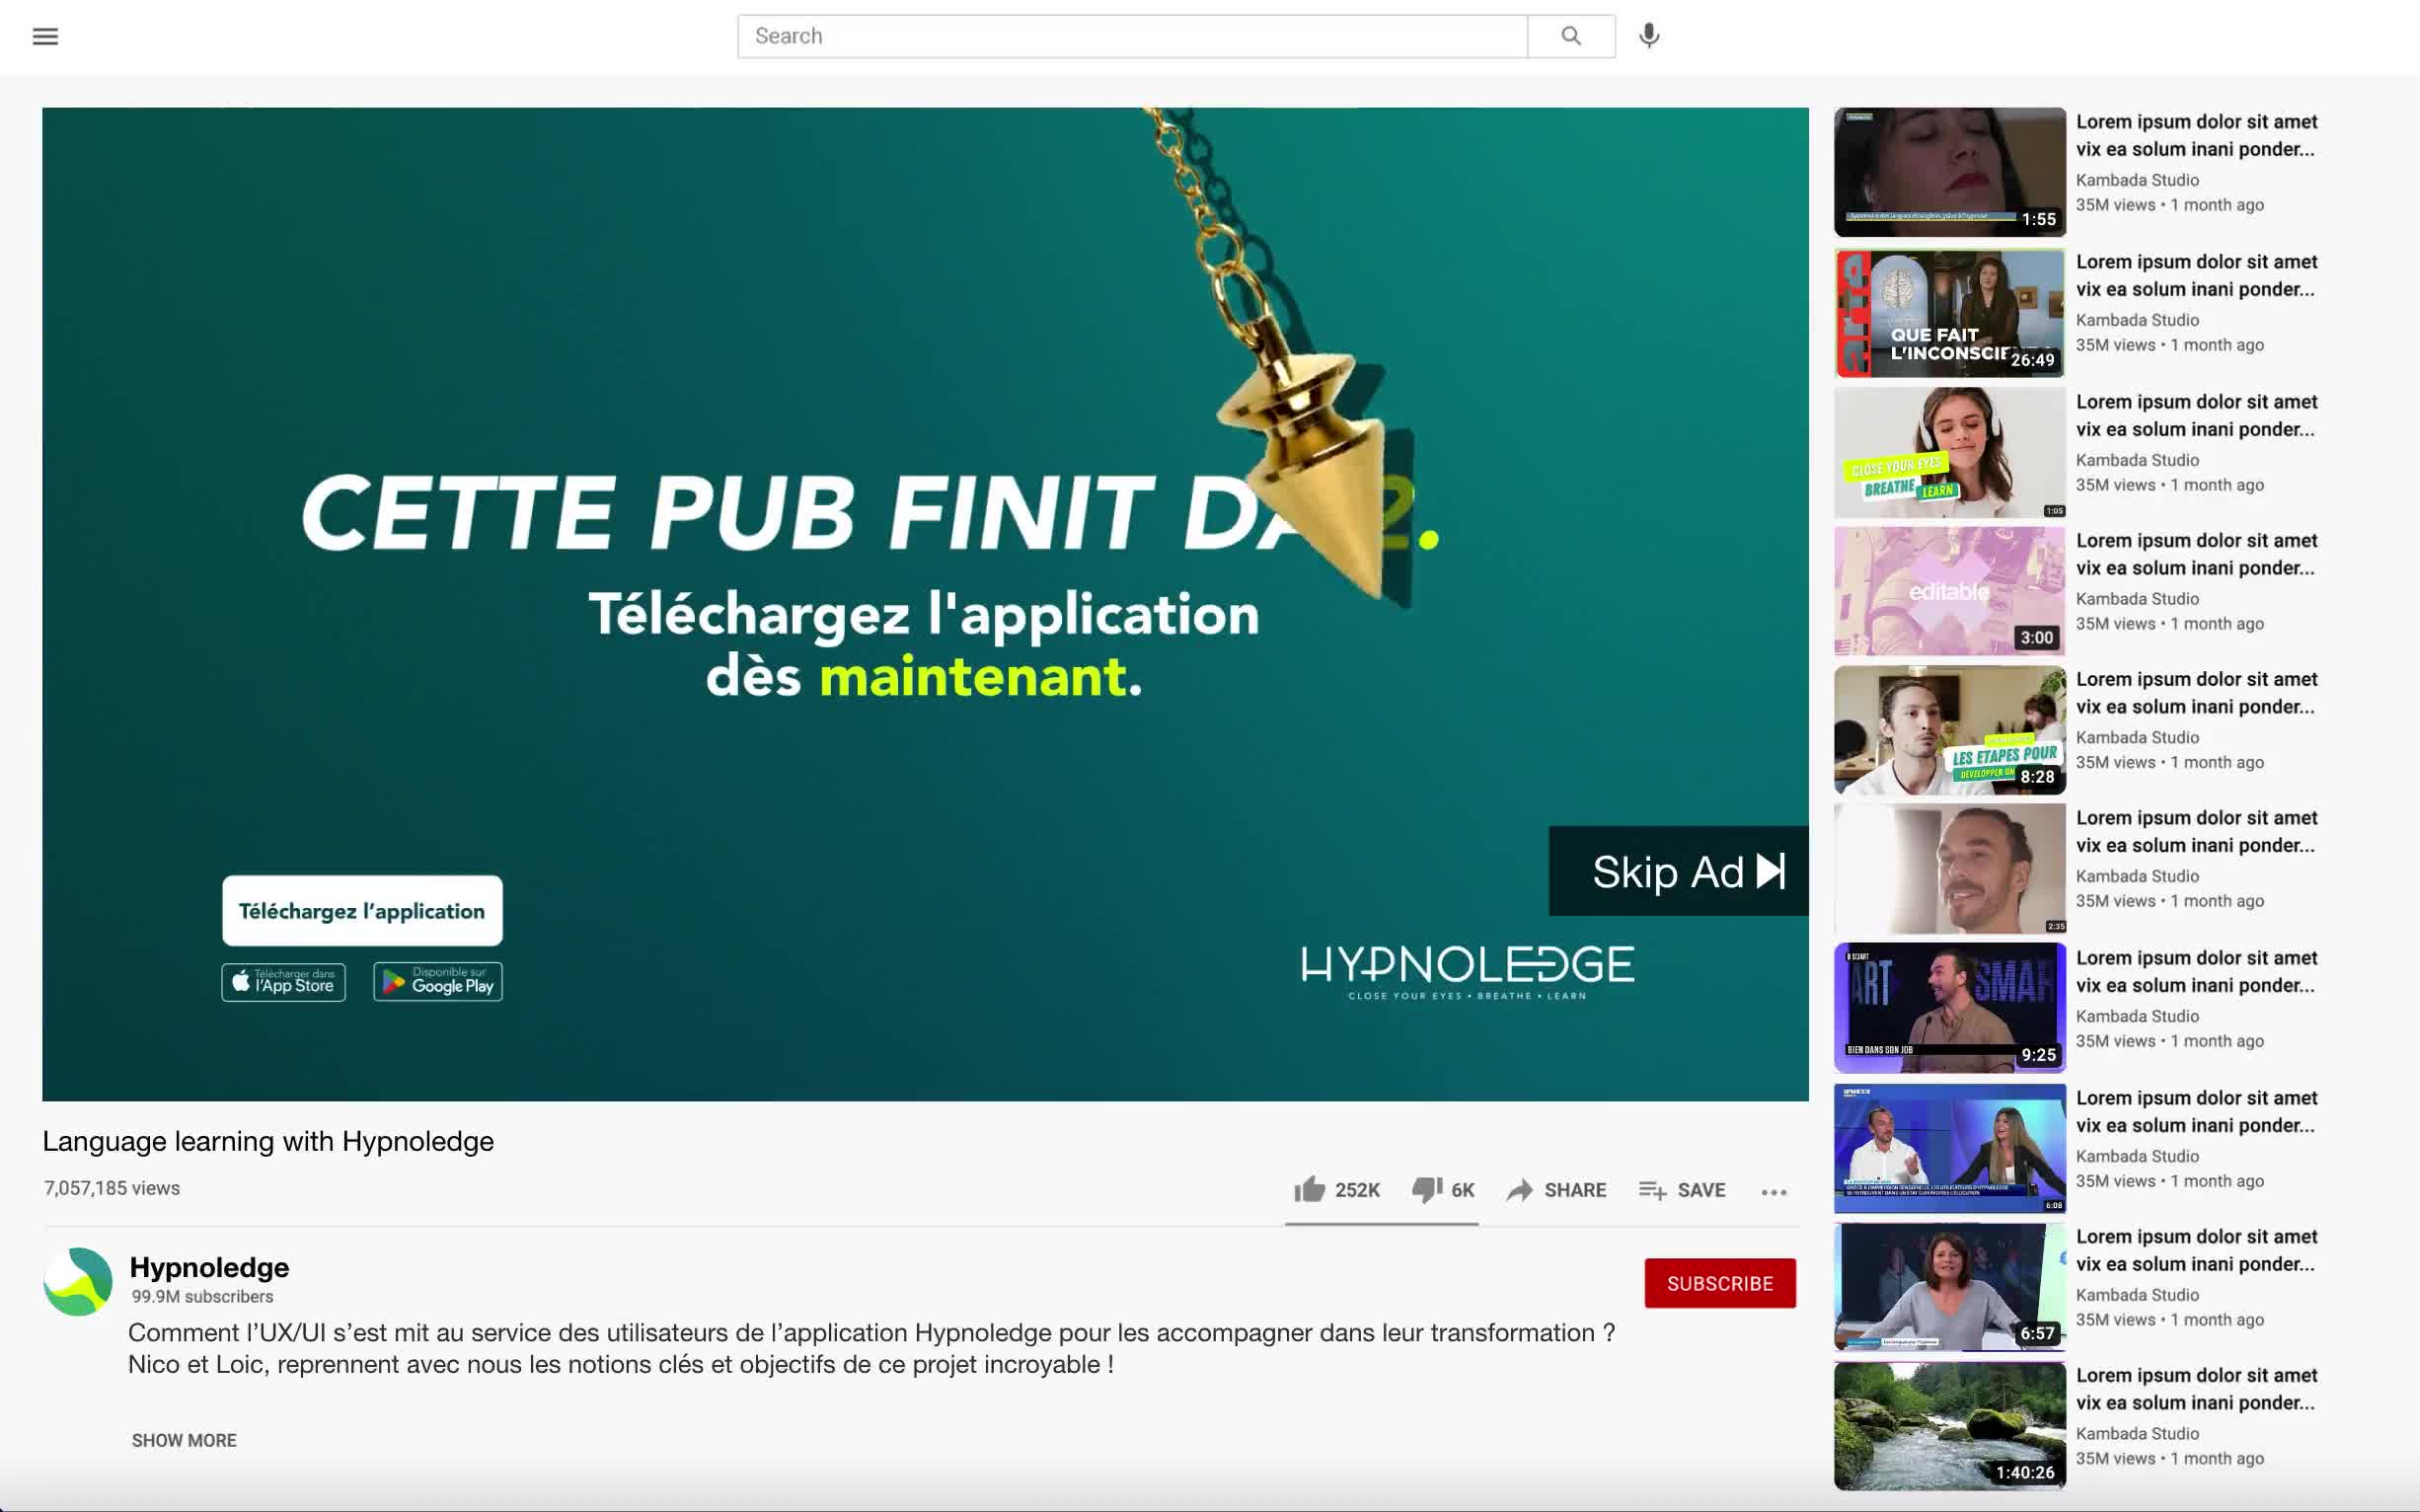Click Kambada Studio under the 26:49 video

[x=2137, y=320]
